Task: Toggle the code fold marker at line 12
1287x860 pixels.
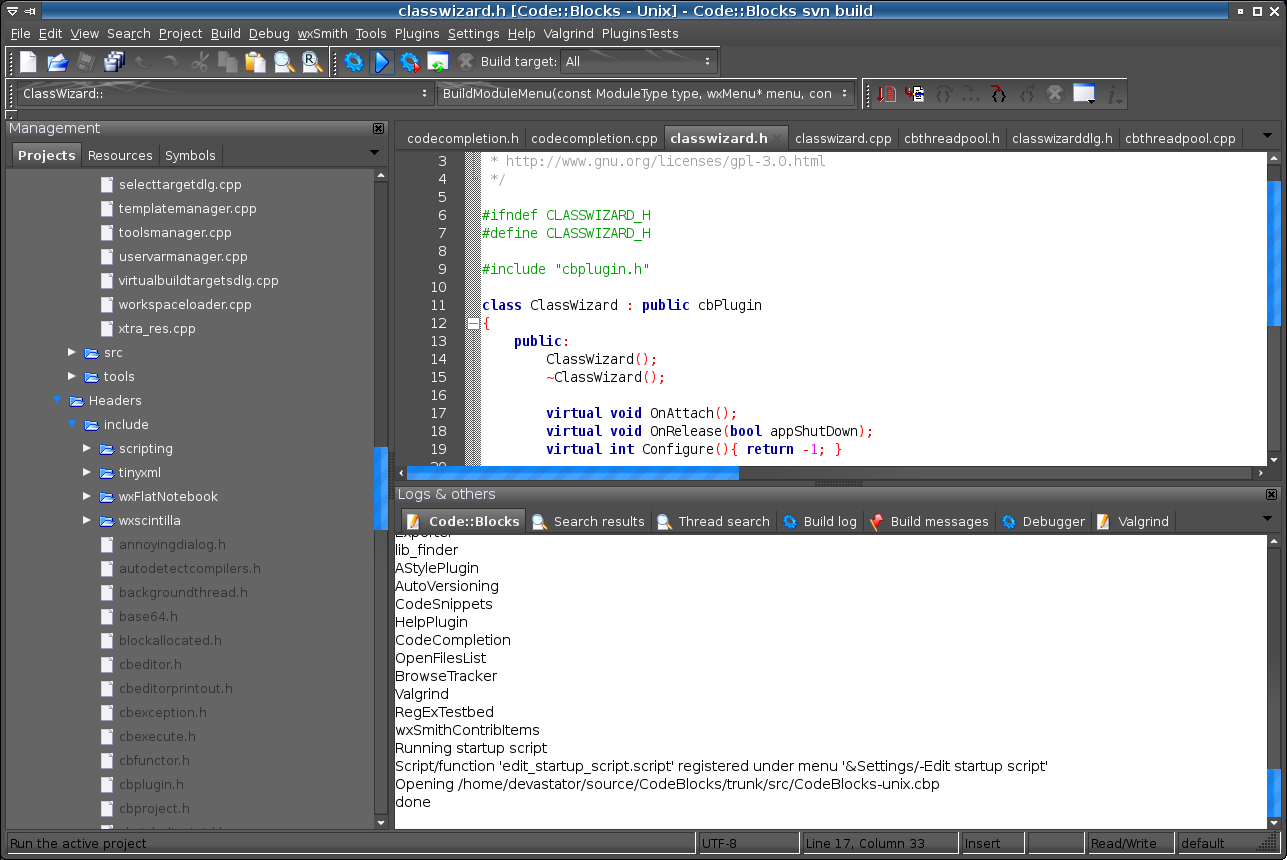Action: pyautogui.click(x=473, y=323)
